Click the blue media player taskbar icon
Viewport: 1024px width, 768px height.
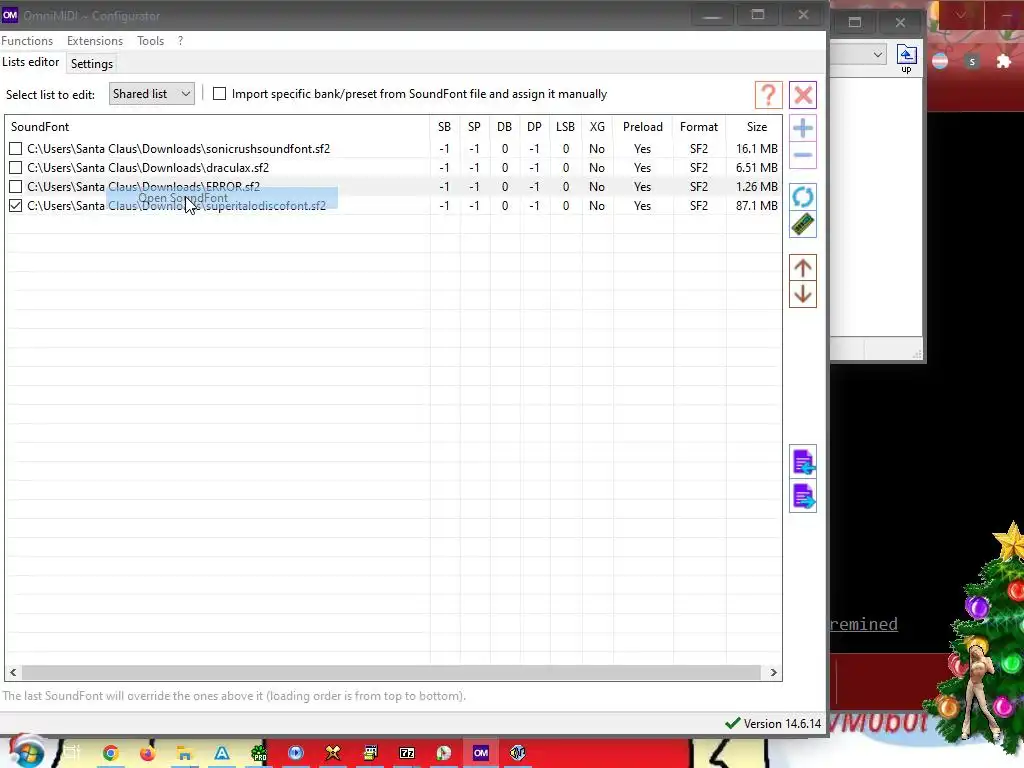[296, 753]
